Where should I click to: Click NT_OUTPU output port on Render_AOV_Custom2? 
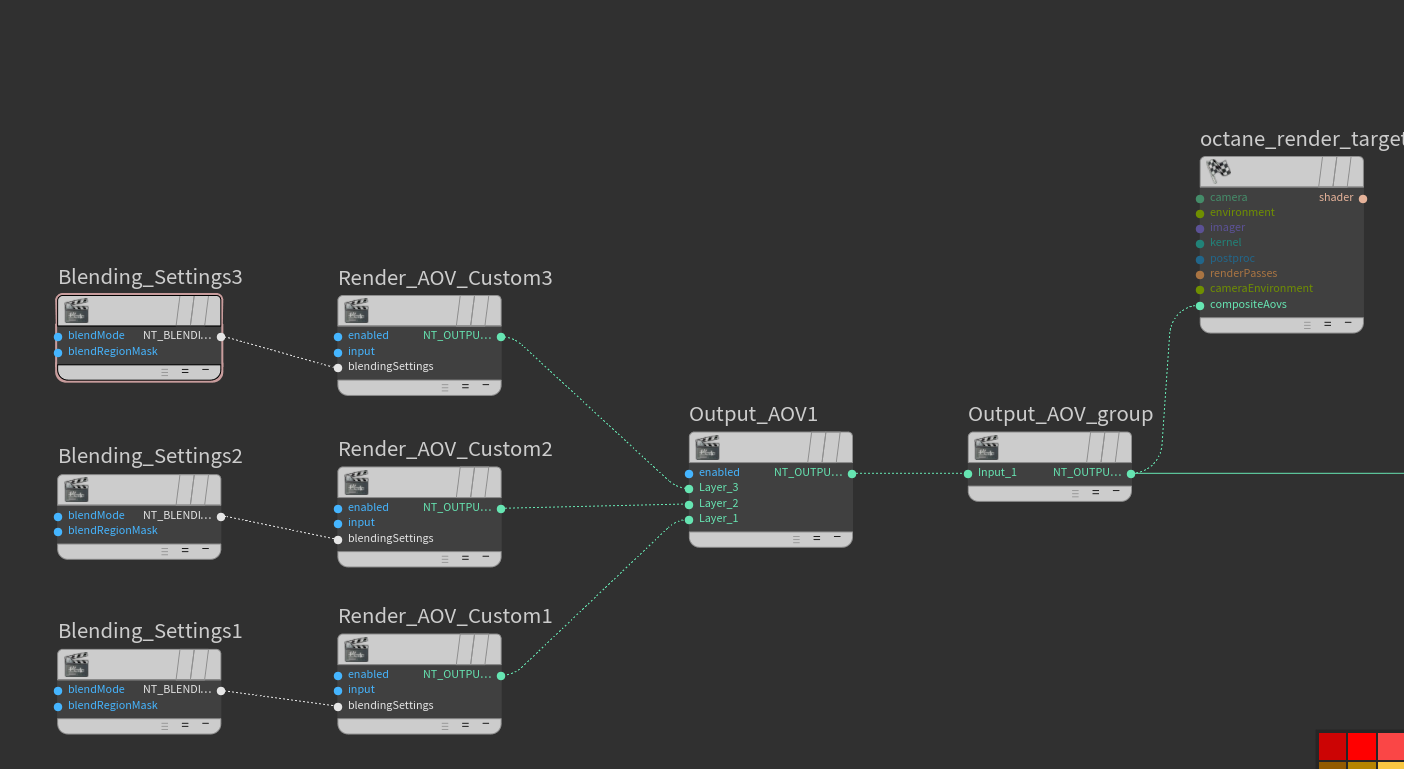click(501, 509)
